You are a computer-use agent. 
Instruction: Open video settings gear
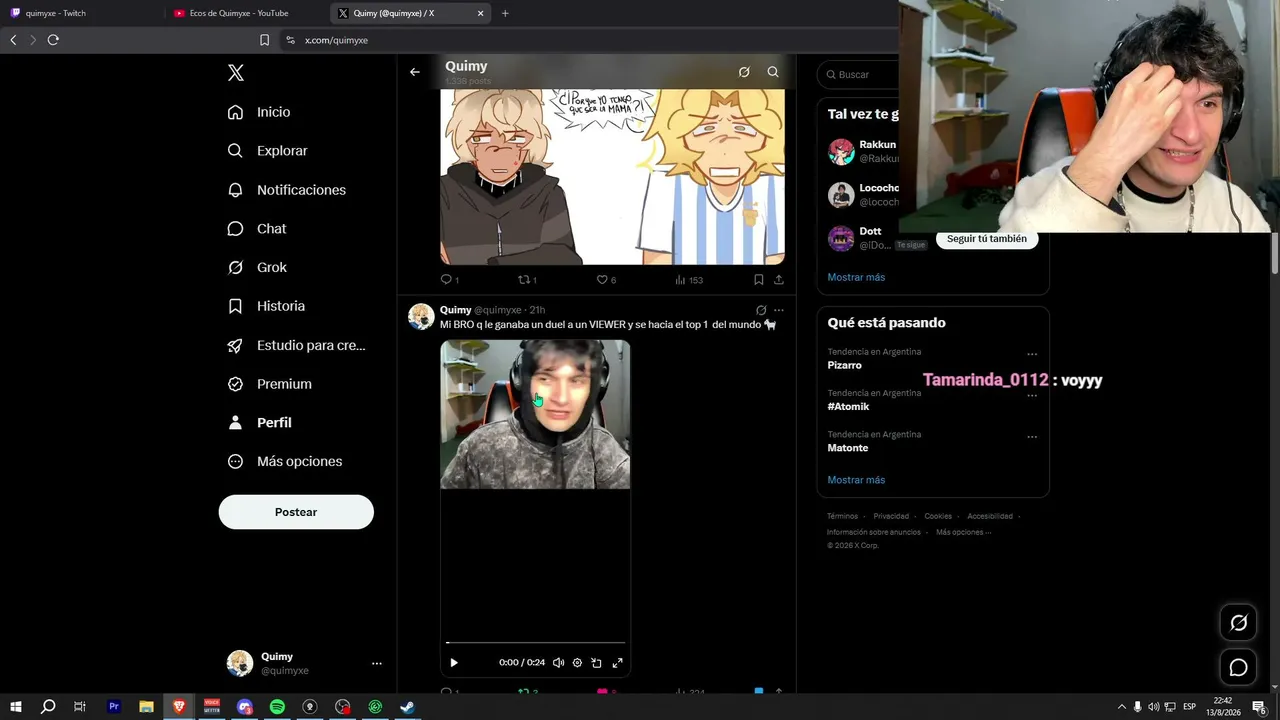pos(577,663)
